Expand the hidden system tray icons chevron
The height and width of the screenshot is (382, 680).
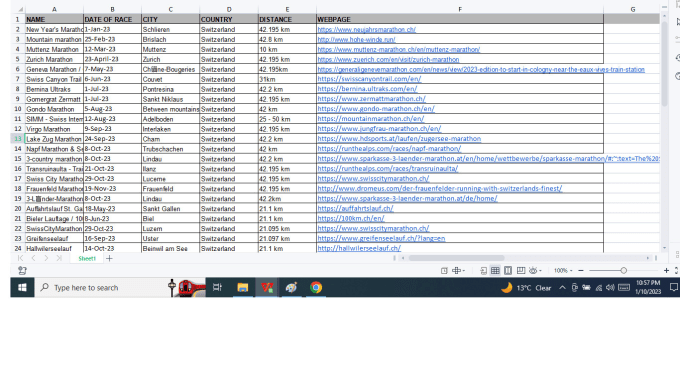coord(562,288)
